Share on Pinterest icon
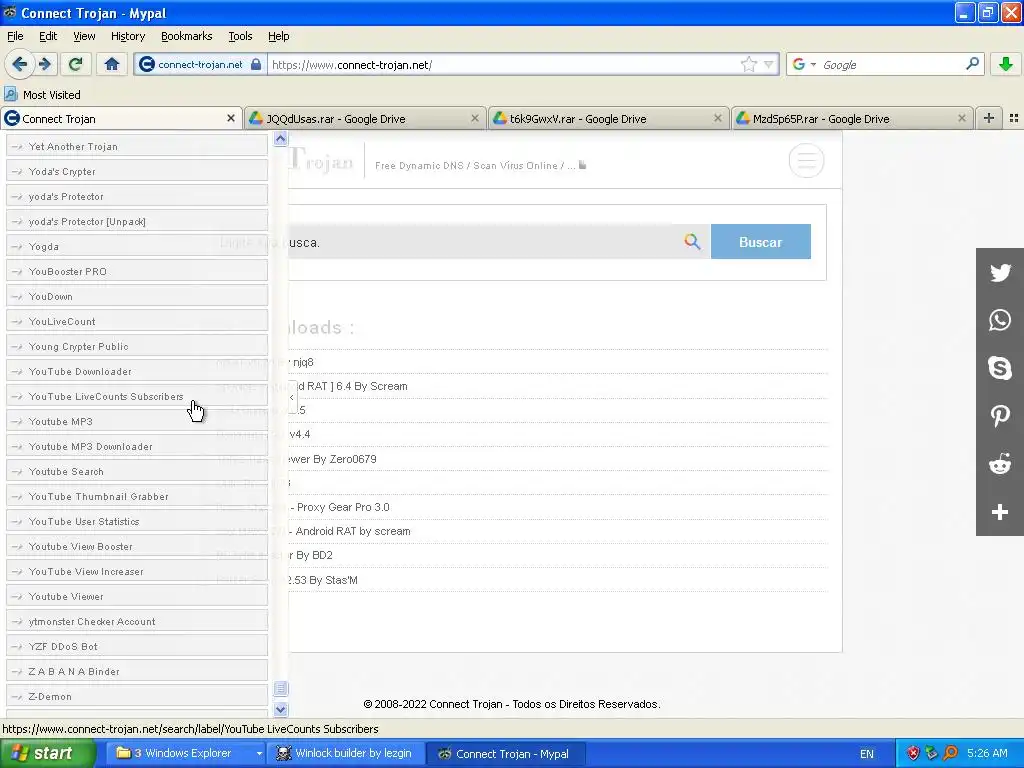The image size is (1024, 768). click(x=1000, y=415)
